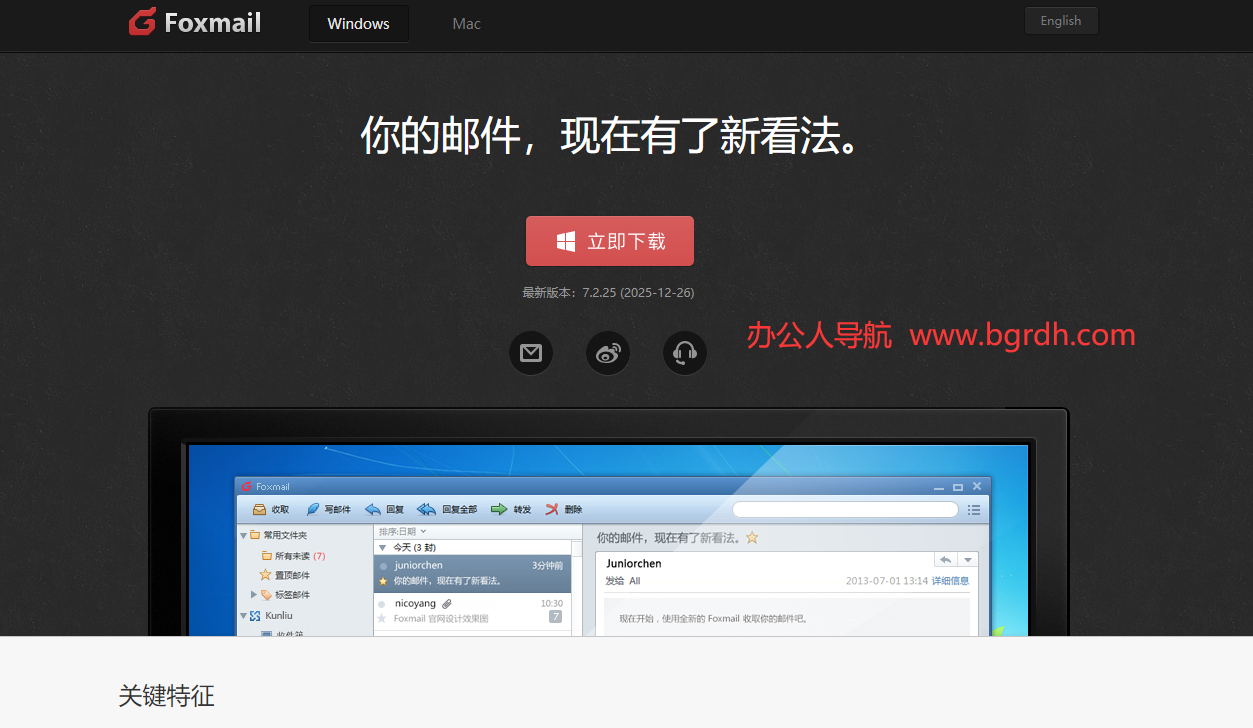Open the round envelope mail icon
The image size is (1253, 728).
531,353
